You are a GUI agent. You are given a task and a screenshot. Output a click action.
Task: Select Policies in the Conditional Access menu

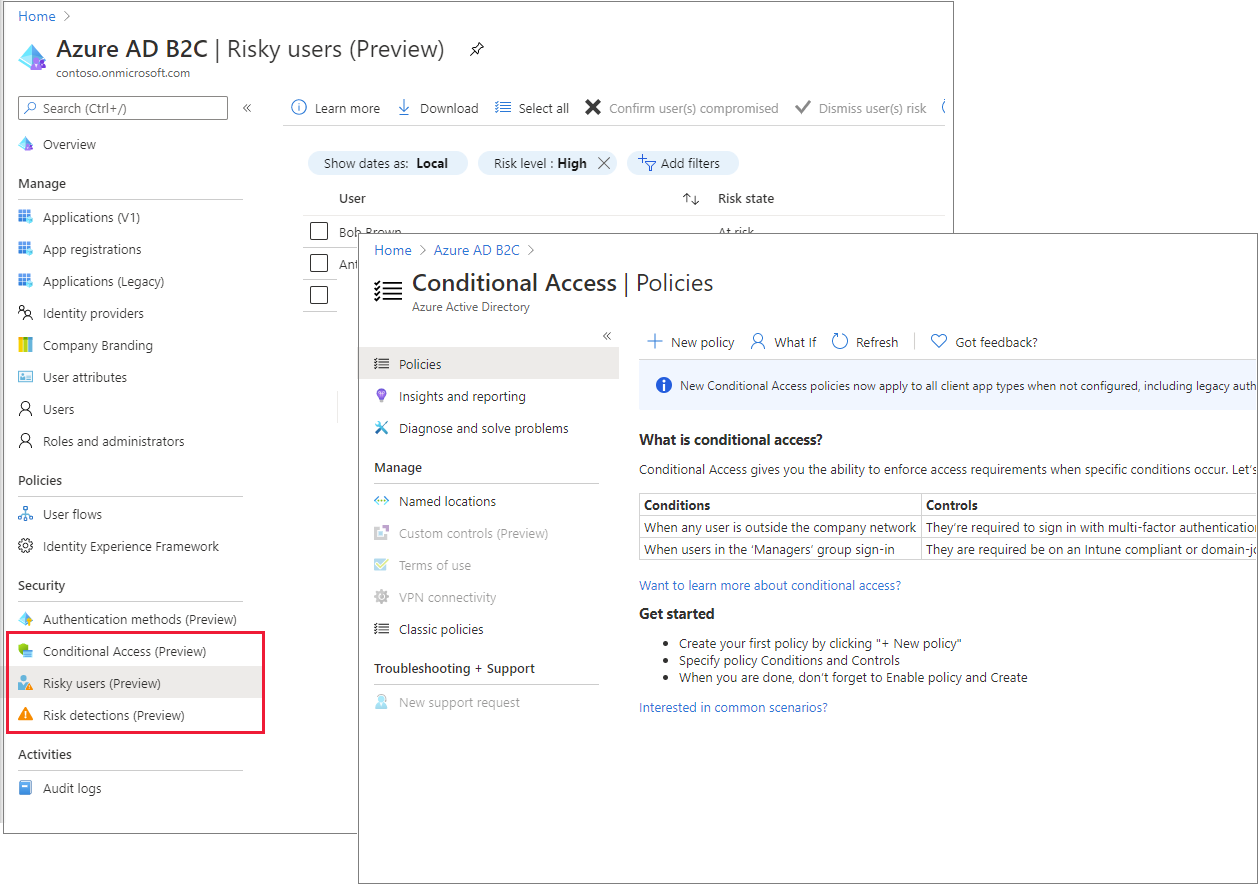coord(489,364)
